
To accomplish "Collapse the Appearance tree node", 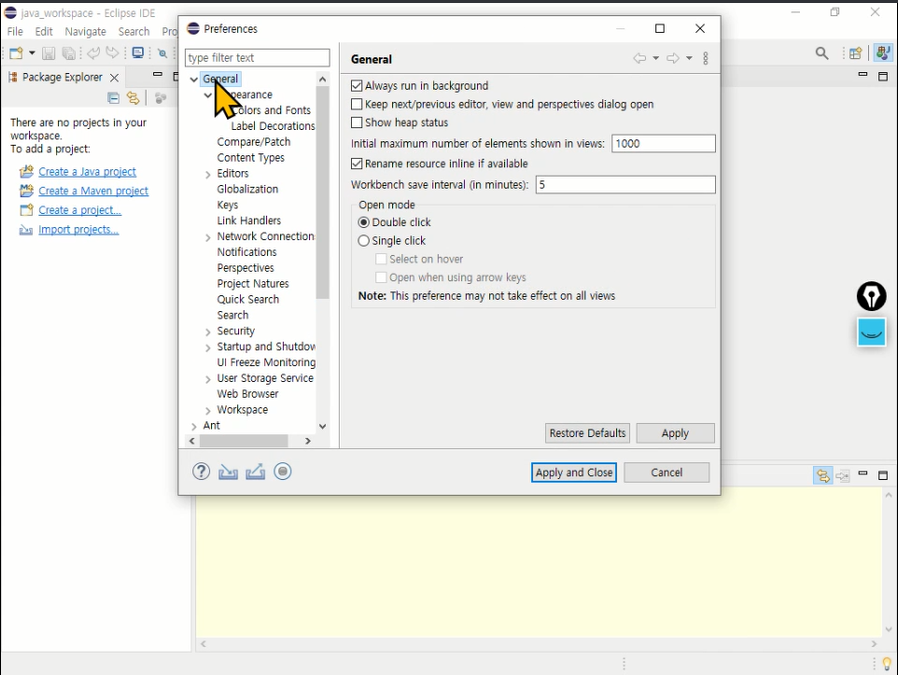I will coord(208,95).
